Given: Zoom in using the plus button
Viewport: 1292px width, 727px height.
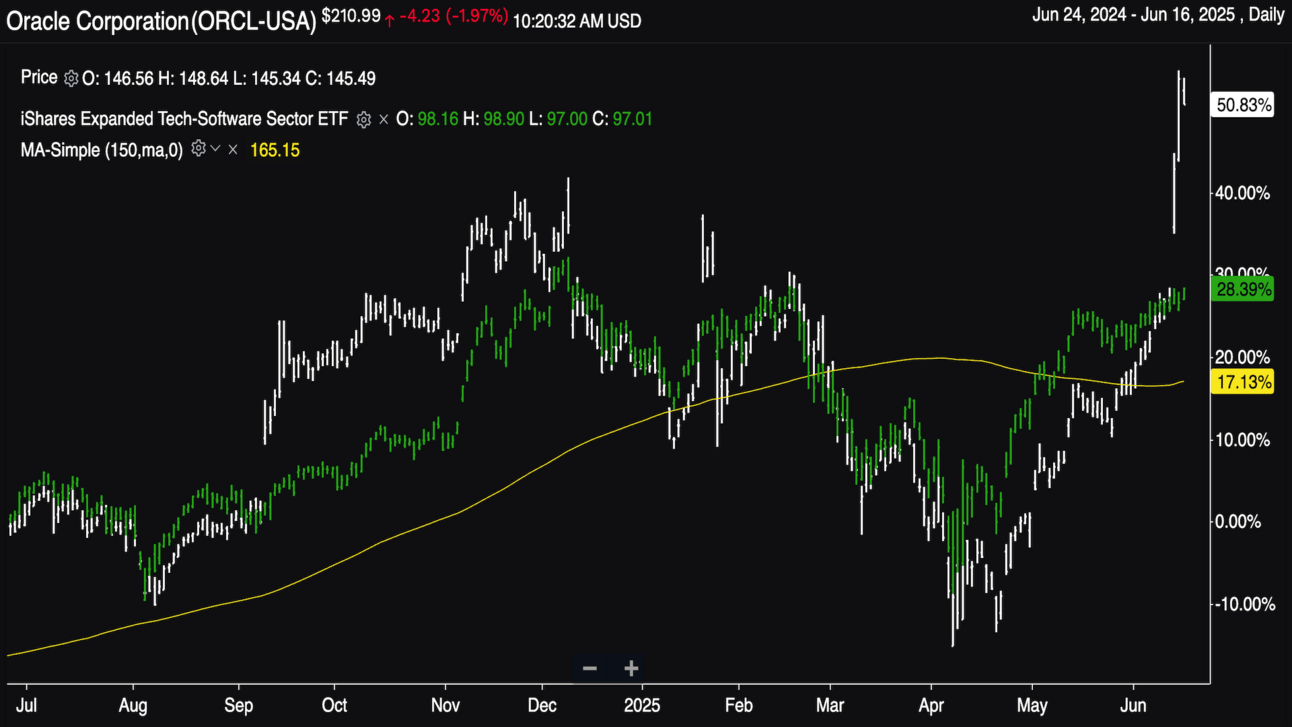Looking at the screenshot, I should click(631, 668).
